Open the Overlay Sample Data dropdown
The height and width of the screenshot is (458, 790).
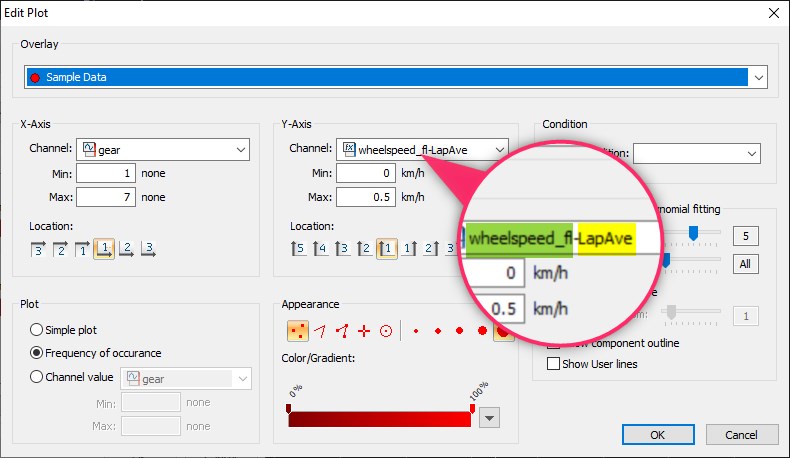[758, 77]
